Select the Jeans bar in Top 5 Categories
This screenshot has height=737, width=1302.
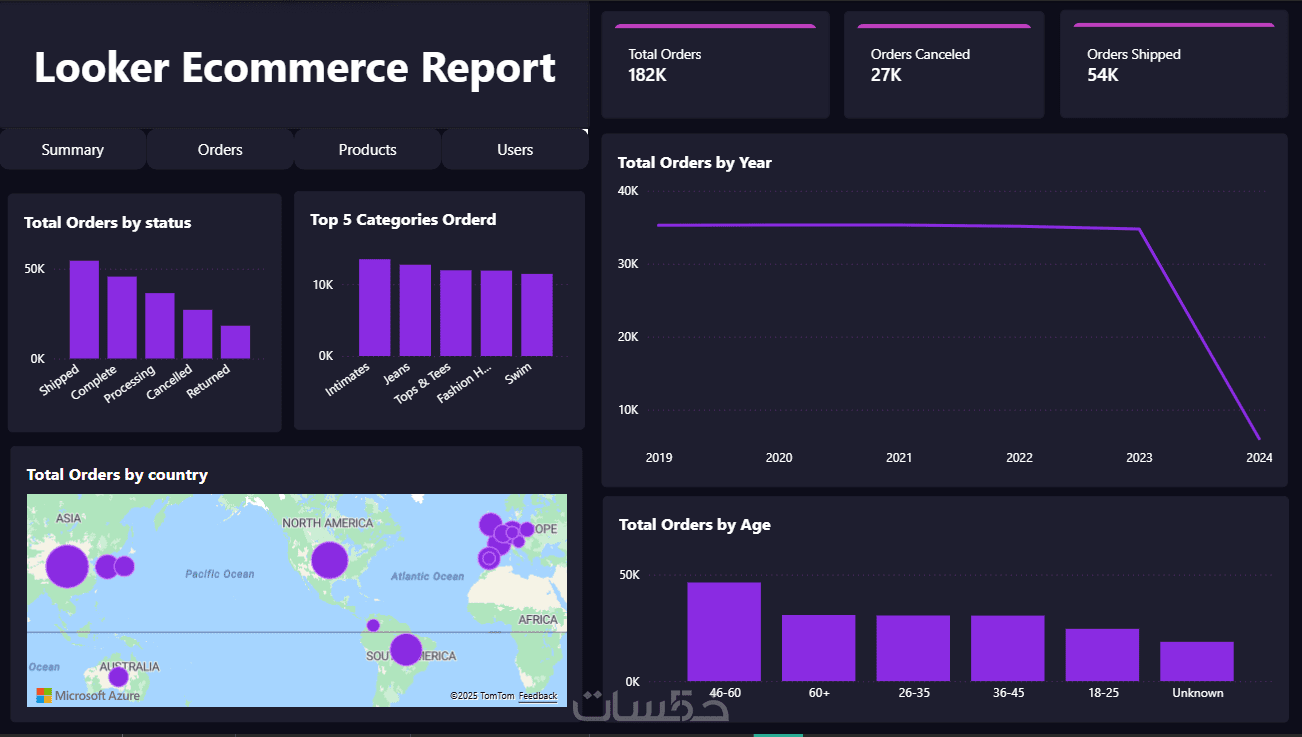point(415,310)
